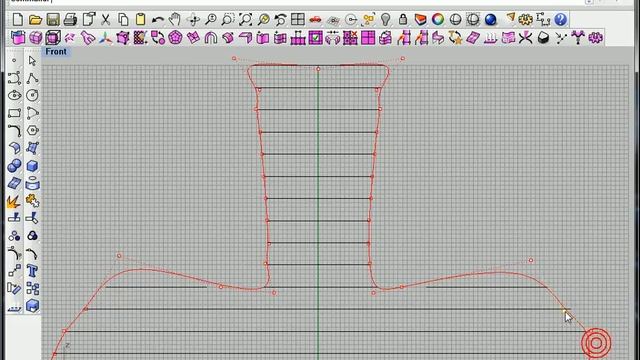
Task: Choose the Rectangle tool
Action: [14, 113]
